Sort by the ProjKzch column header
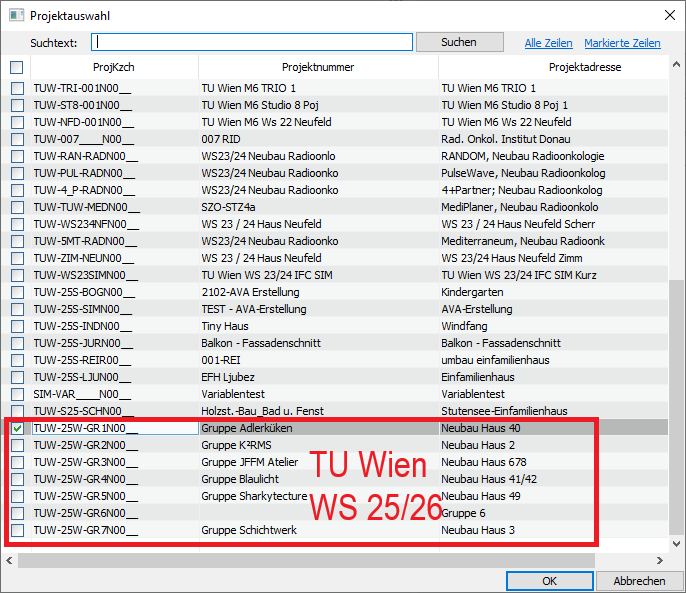Viewport: 686px width, 593px height. [113, 68]
